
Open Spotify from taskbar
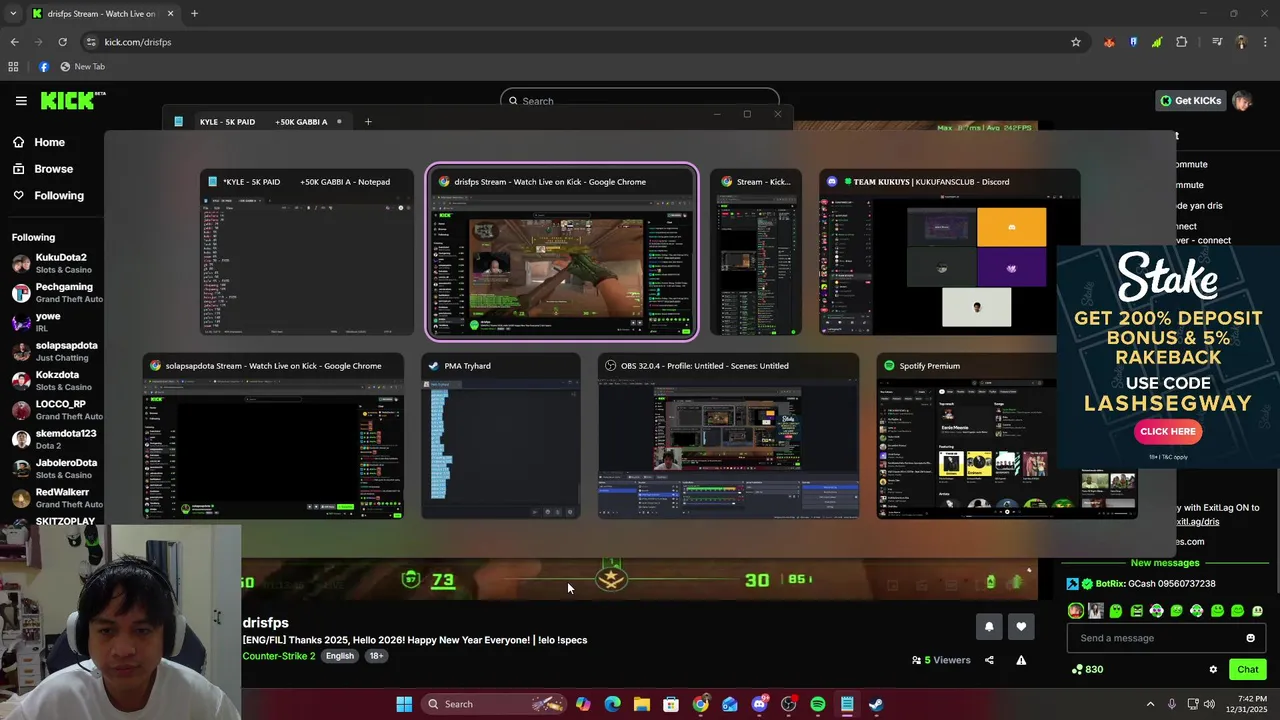(x=818, y=704)
